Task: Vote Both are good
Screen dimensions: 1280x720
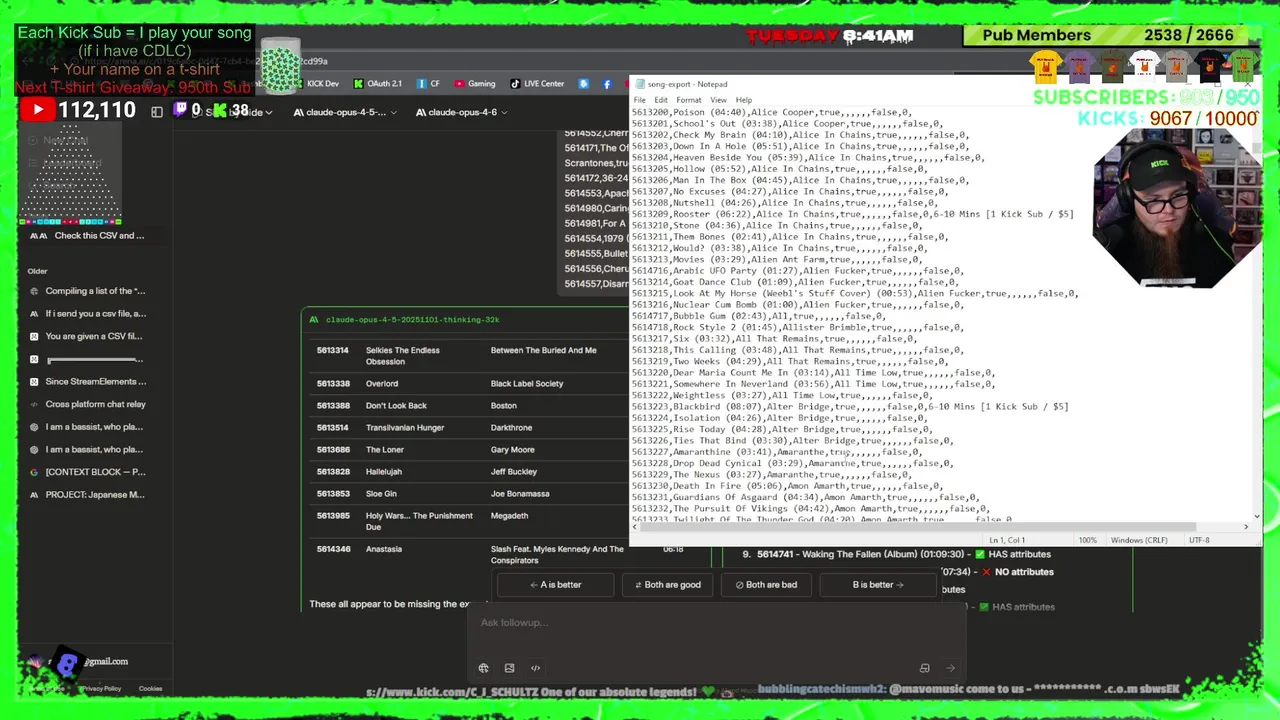Action: click(666, 585)
